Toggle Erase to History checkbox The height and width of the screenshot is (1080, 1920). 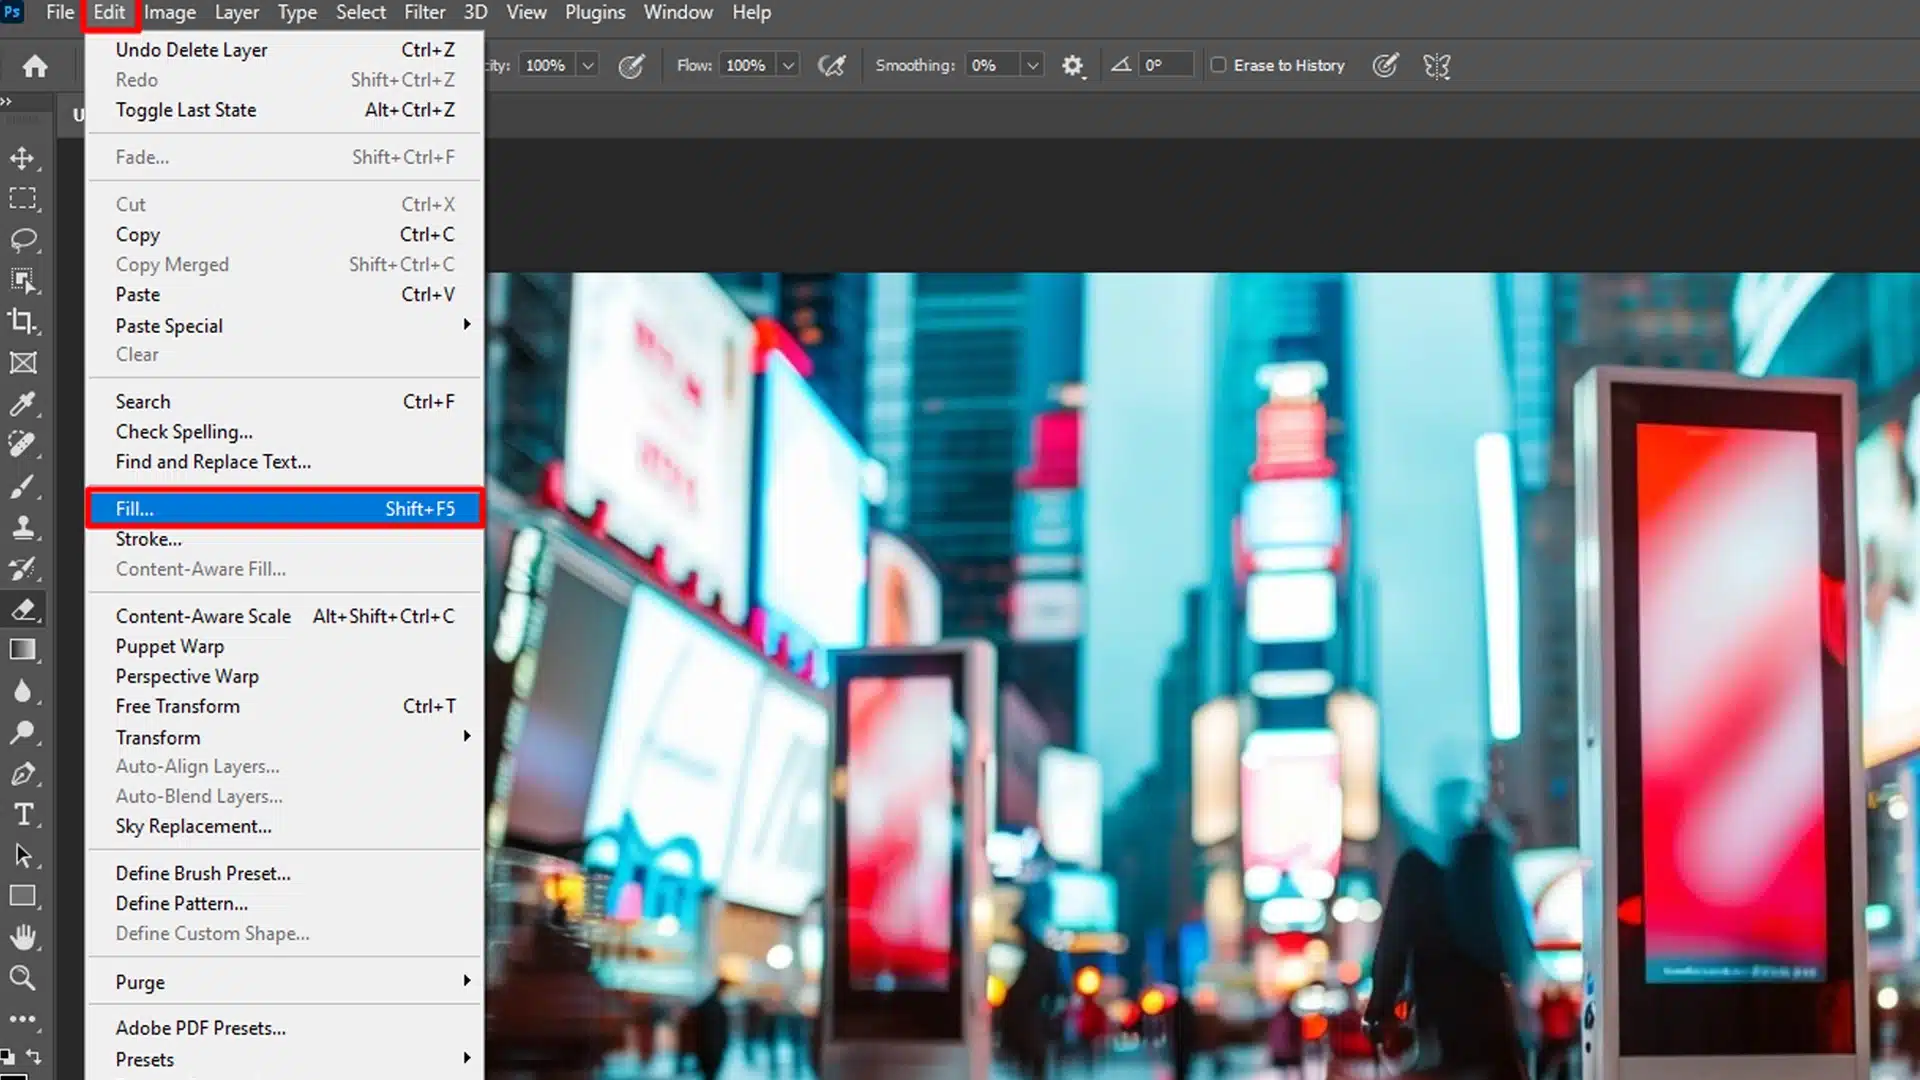click(x=1215, y=65)
